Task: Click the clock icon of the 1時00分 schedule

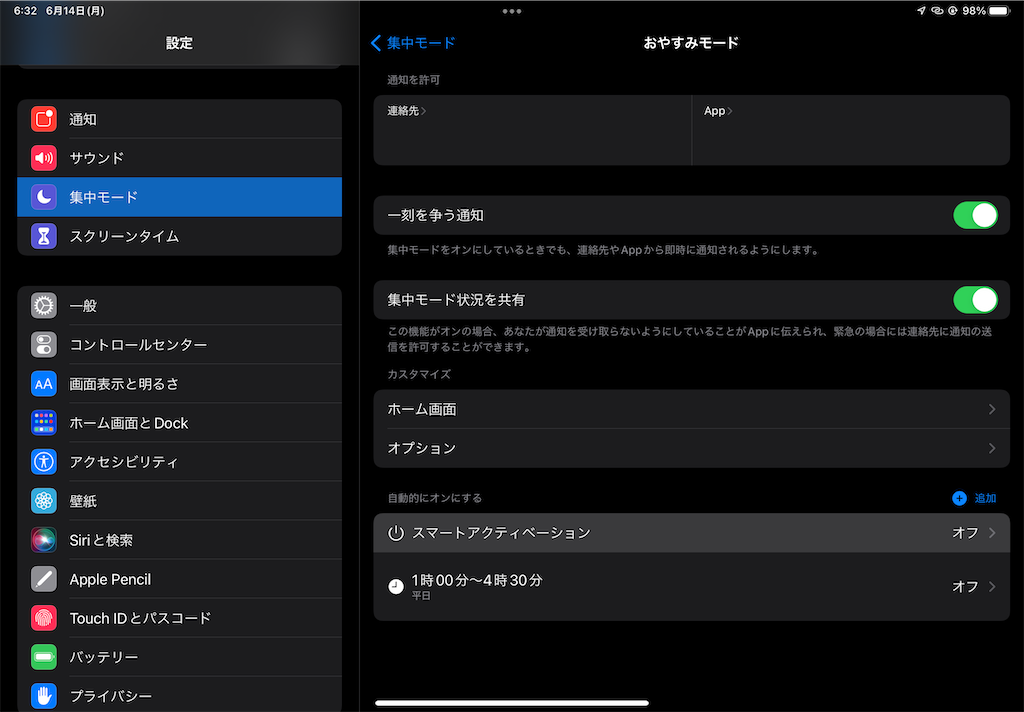Action: [x=396, y=586]
